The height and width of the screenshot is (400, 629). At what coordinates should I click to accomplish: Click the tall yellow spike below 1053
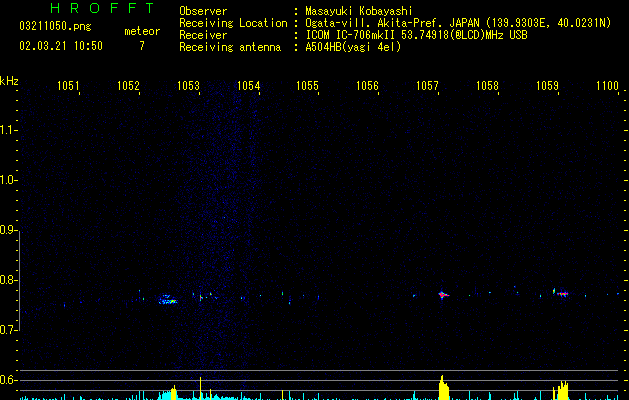[x=201, y=388]
